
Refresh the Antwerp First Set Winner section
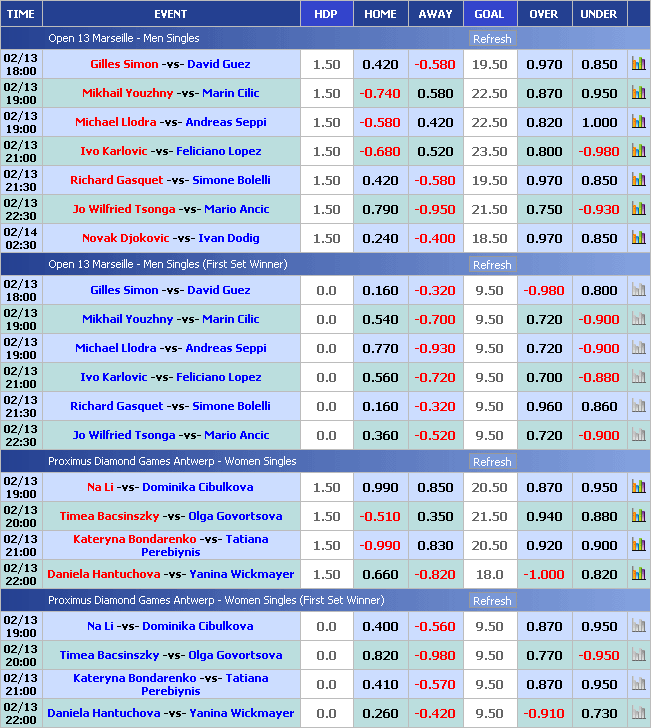pos(491,601)
